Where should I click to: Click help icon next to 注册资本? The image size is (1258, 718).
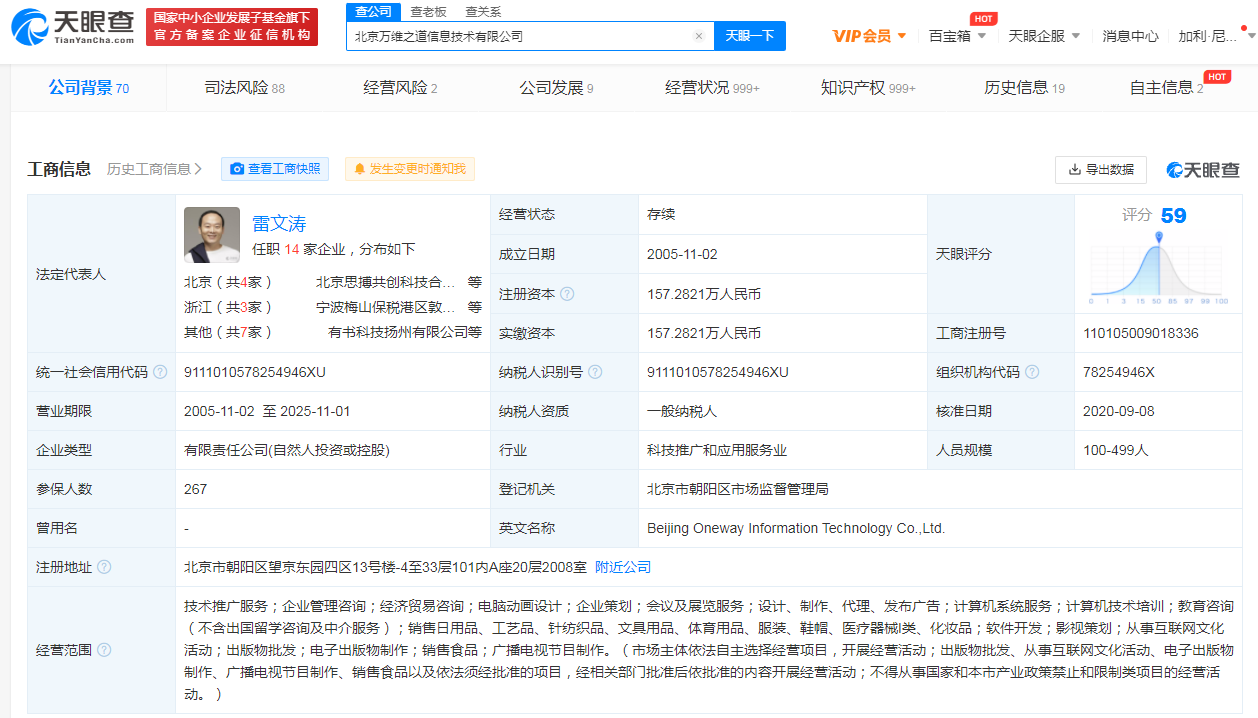(x=568, y=294)
